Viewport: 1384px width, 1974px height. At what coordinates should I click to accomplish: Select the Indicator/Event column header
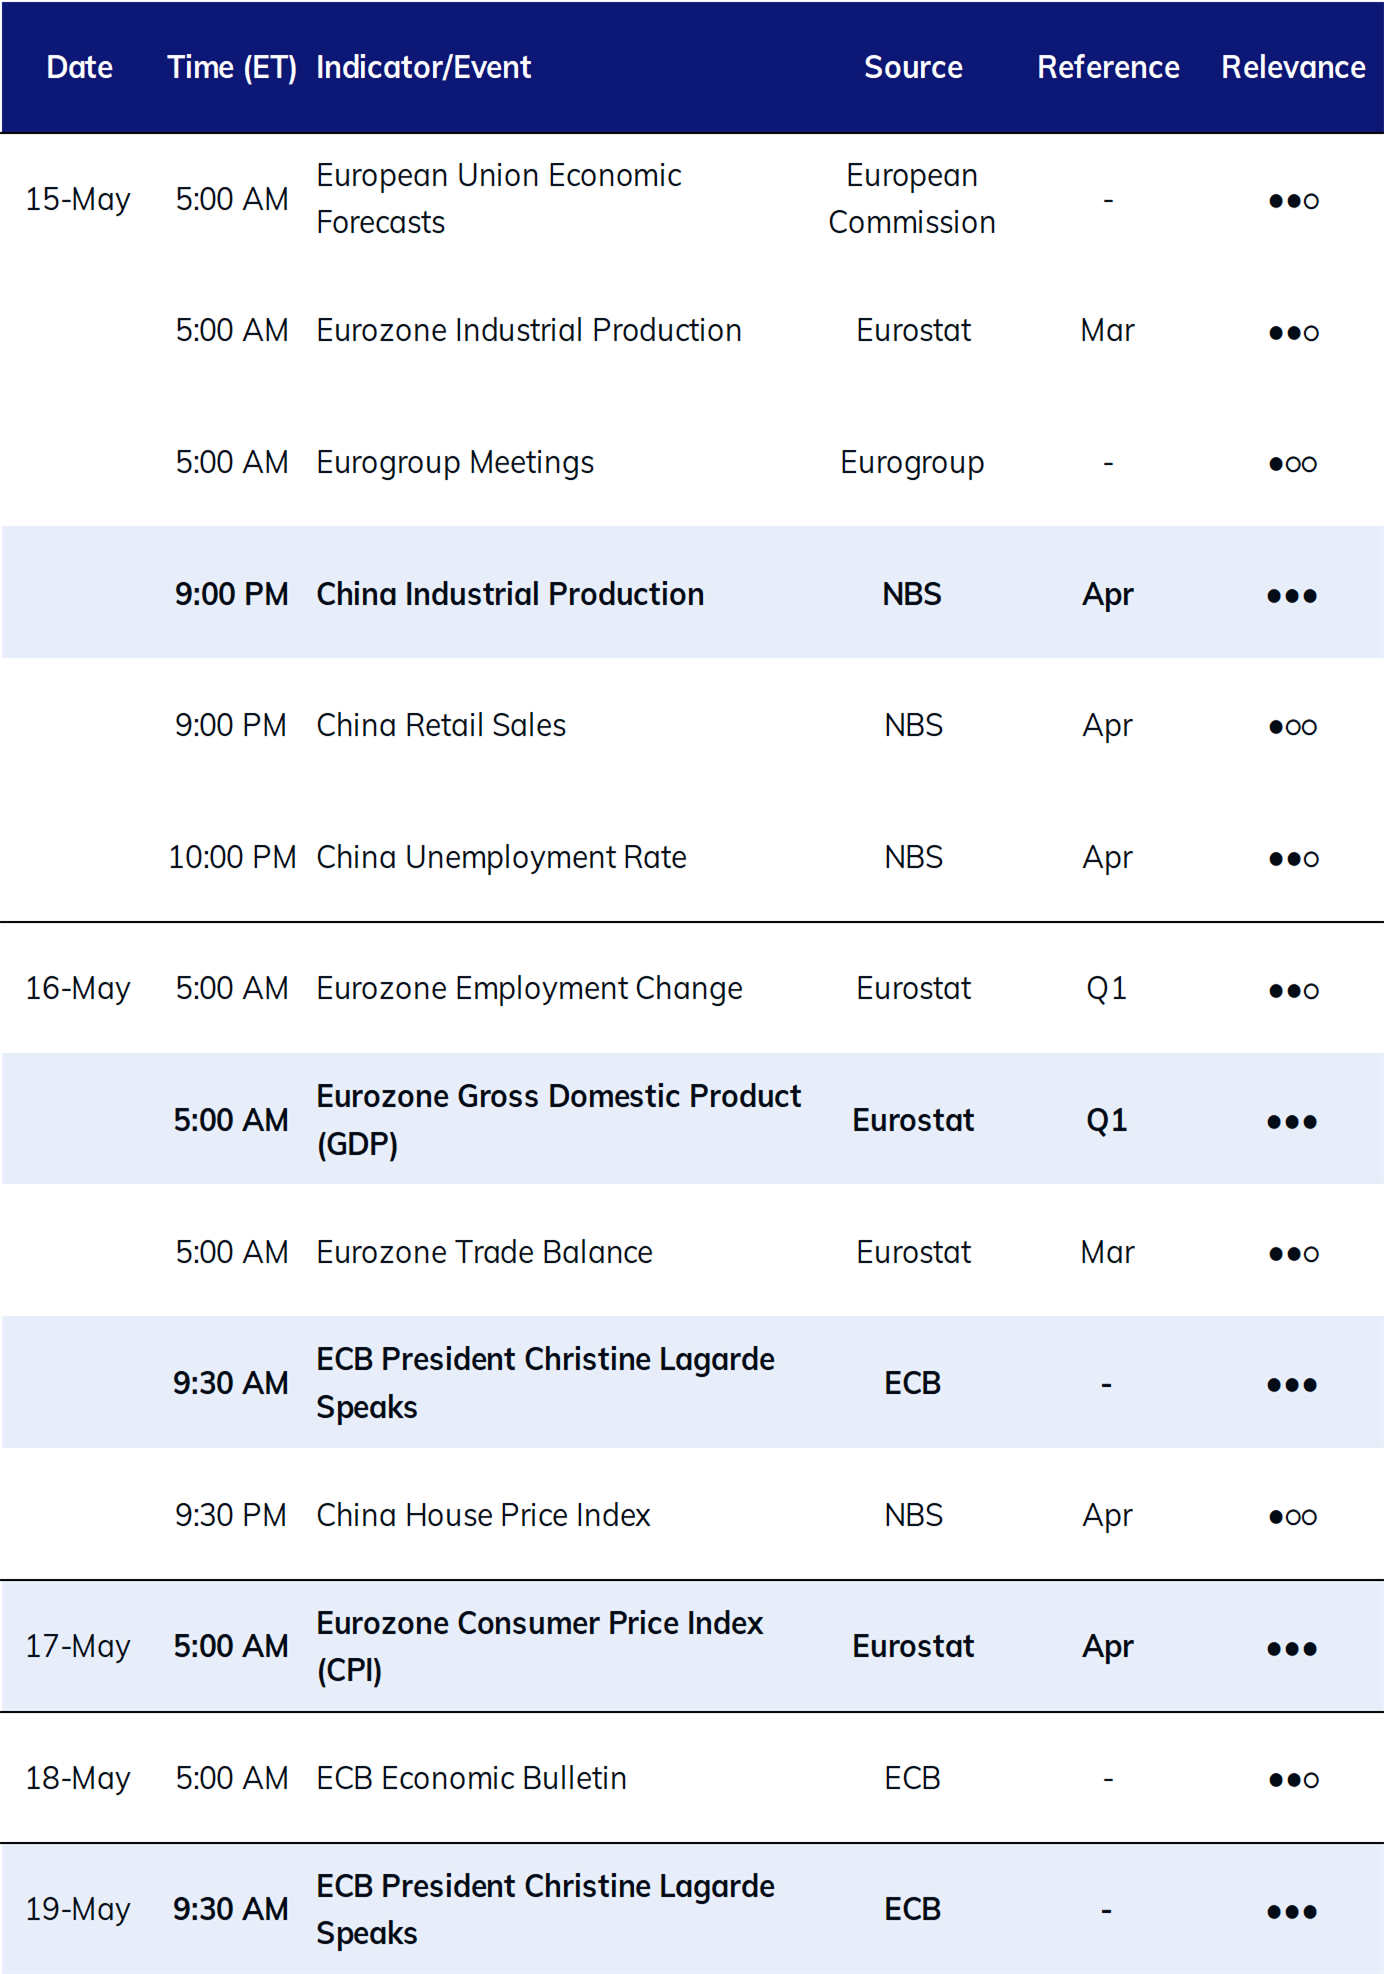(424, 67)
